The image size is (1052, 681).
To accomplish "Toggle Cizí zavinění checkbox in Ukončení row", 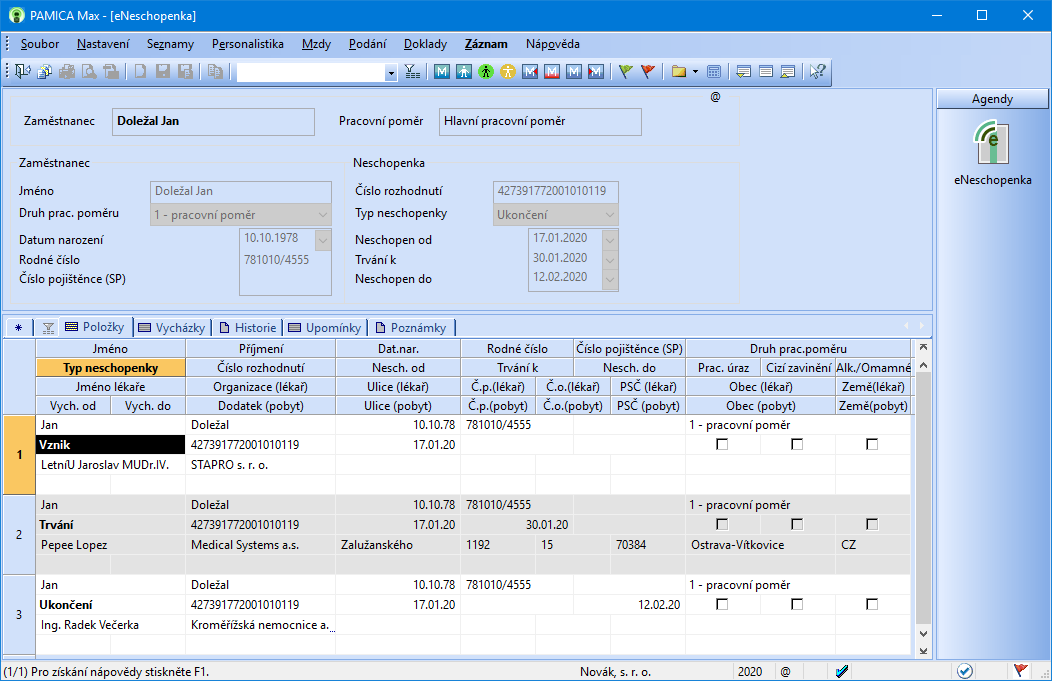I will [x=797, y=605].
